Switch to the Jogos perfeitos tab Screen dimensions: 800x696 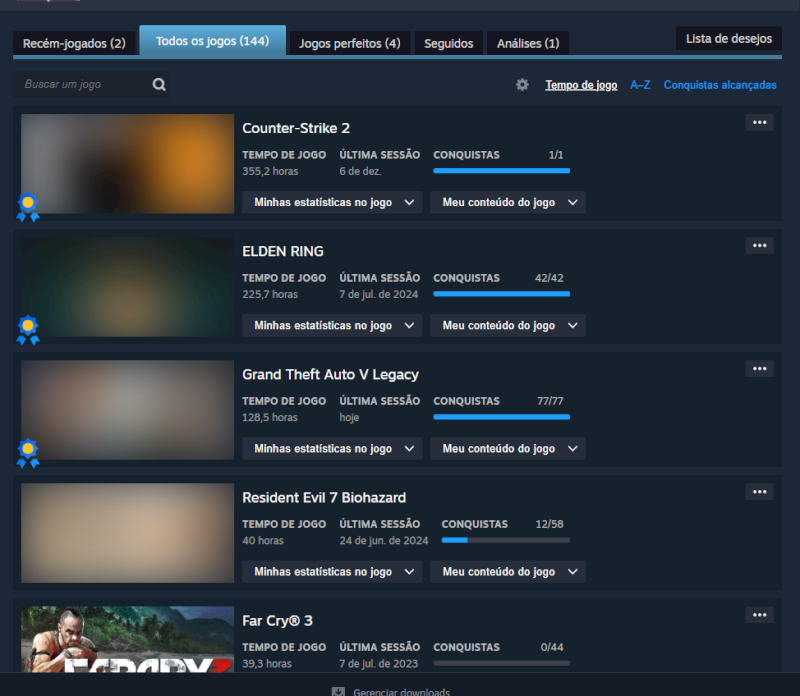tap(350, 43)
